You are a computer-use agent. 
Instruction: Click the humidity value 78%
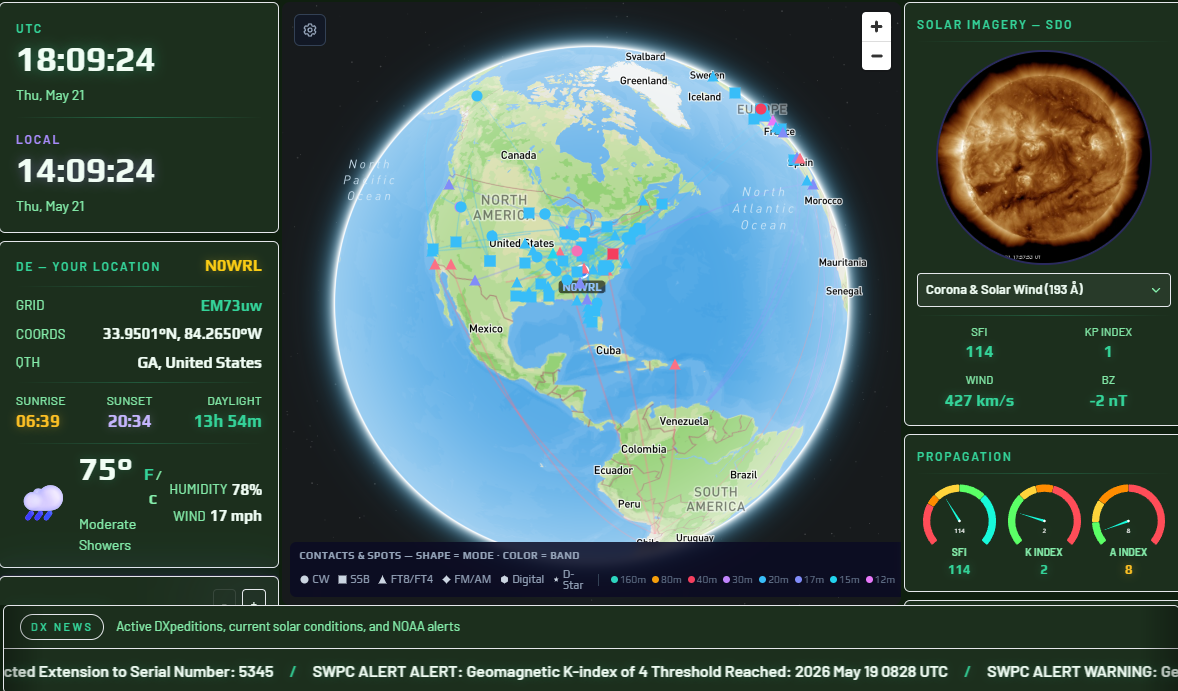(x=246, y=490)
